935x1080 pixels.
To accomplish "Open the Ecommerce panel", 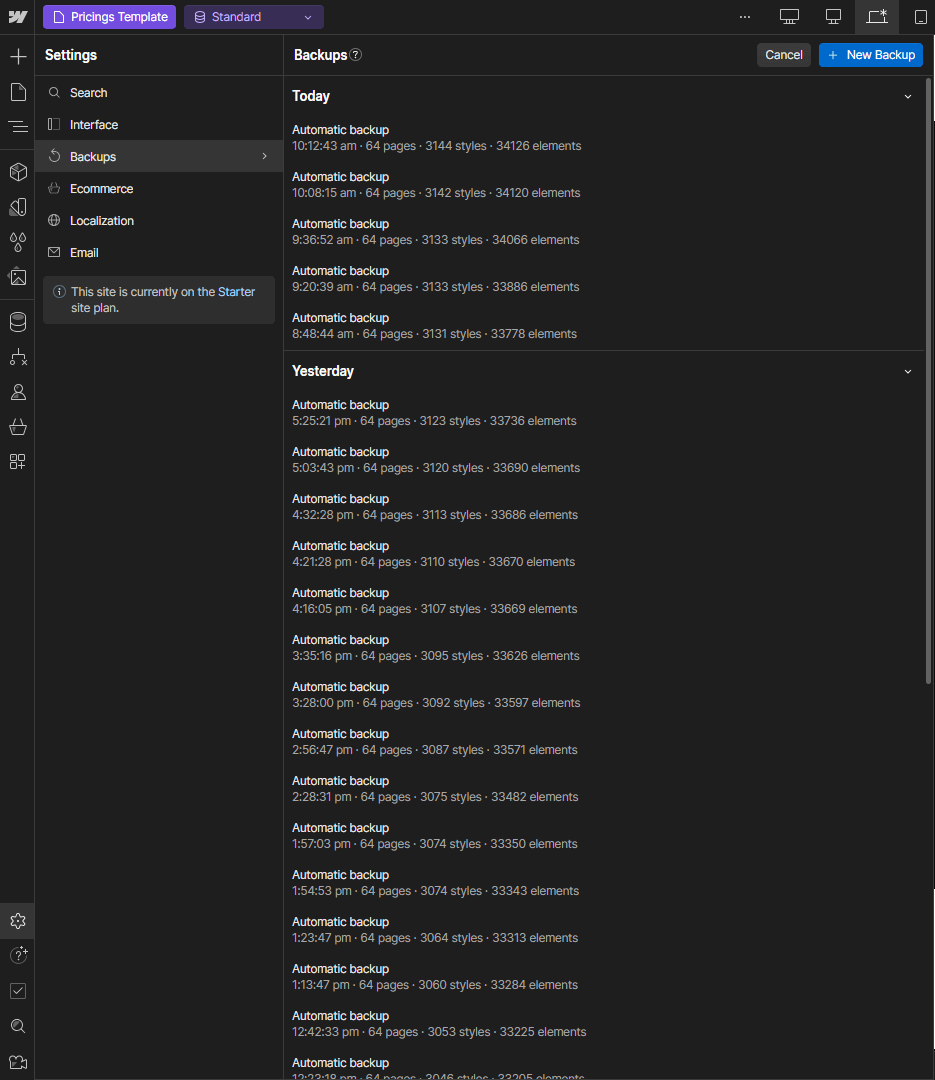I will tap(17, 427).
